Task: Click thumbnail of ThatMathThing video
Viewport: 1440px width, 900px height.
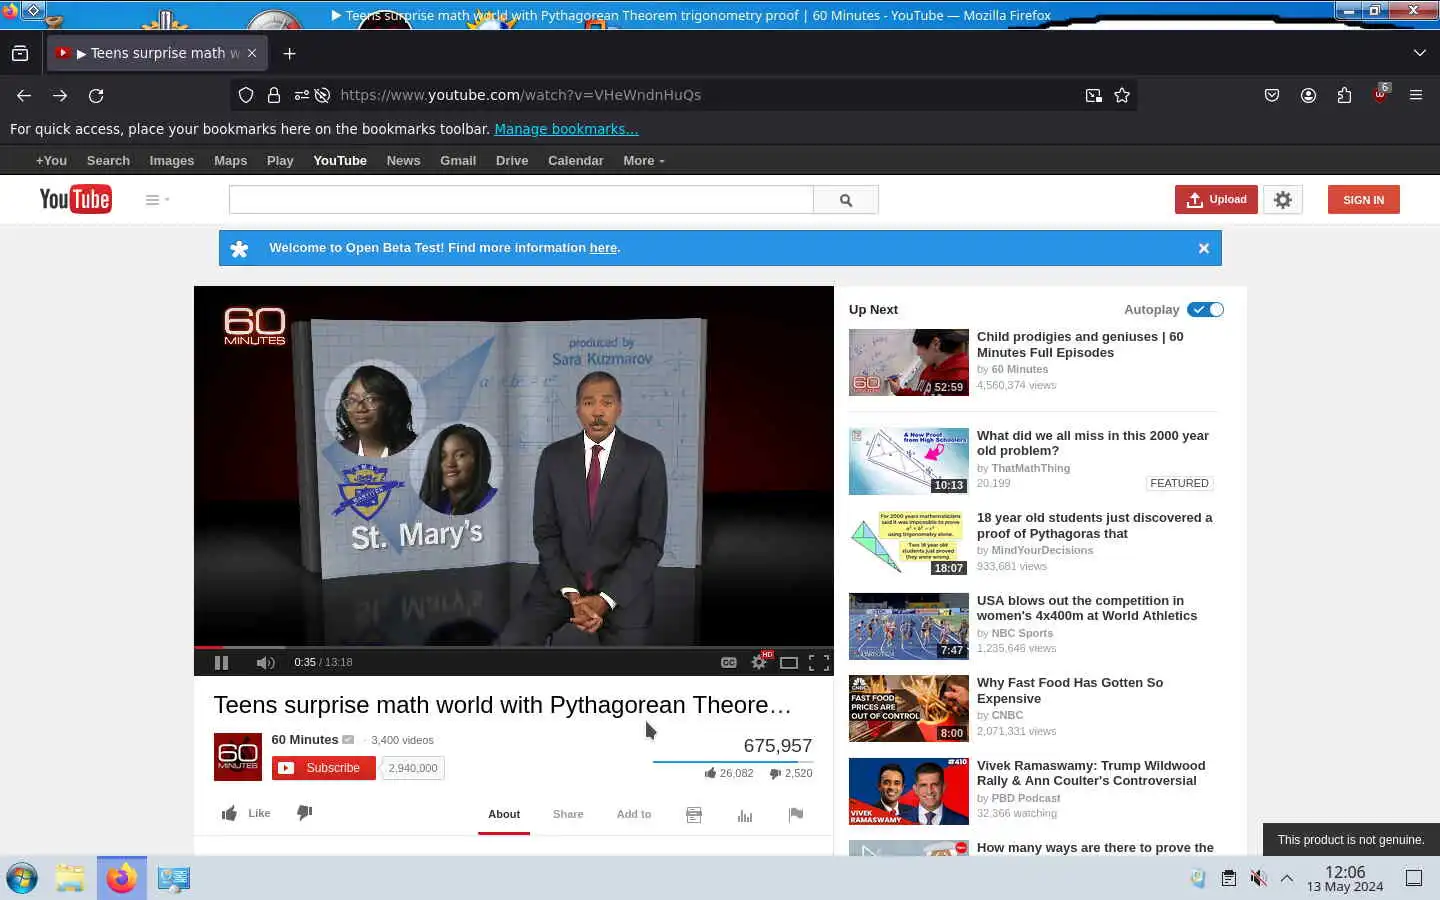Action: coord(909,461)
